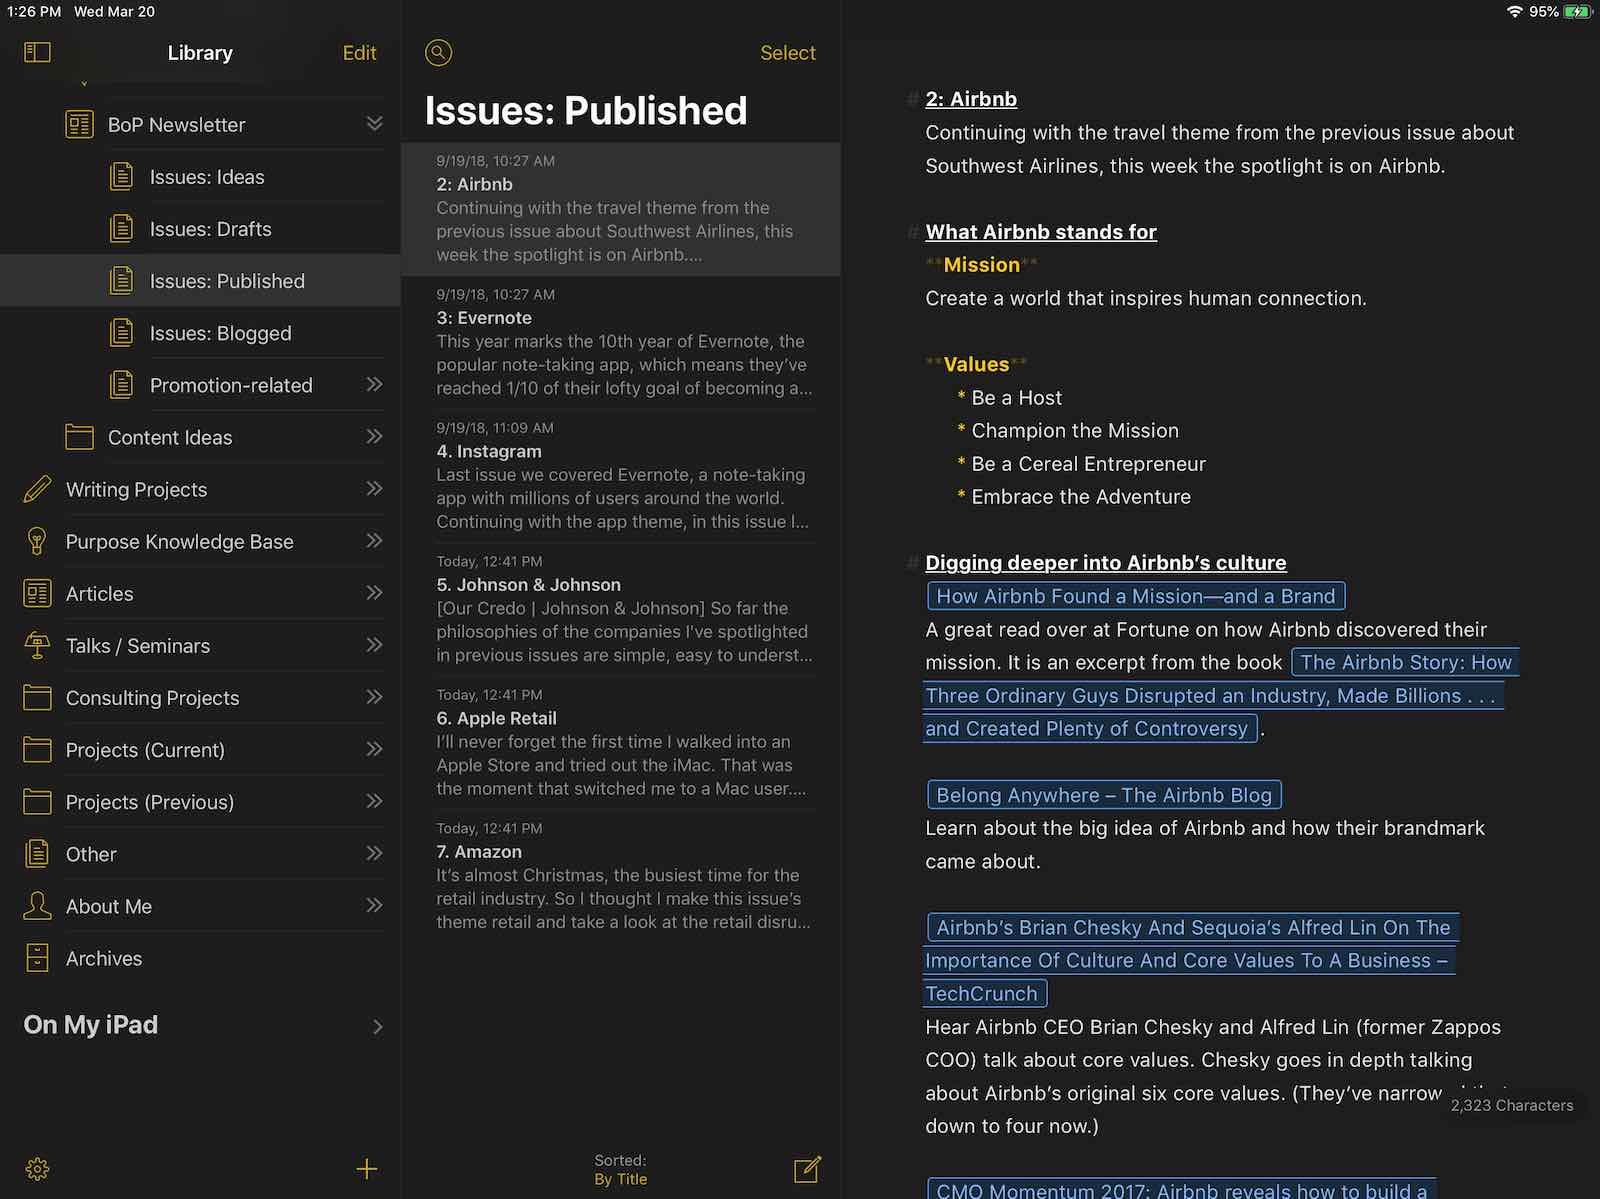Image resolution: width=1600 pixels, height=1199 pixels.
Task: Click the Writing Projects pencil icon
Action: [x=37, y=489]
